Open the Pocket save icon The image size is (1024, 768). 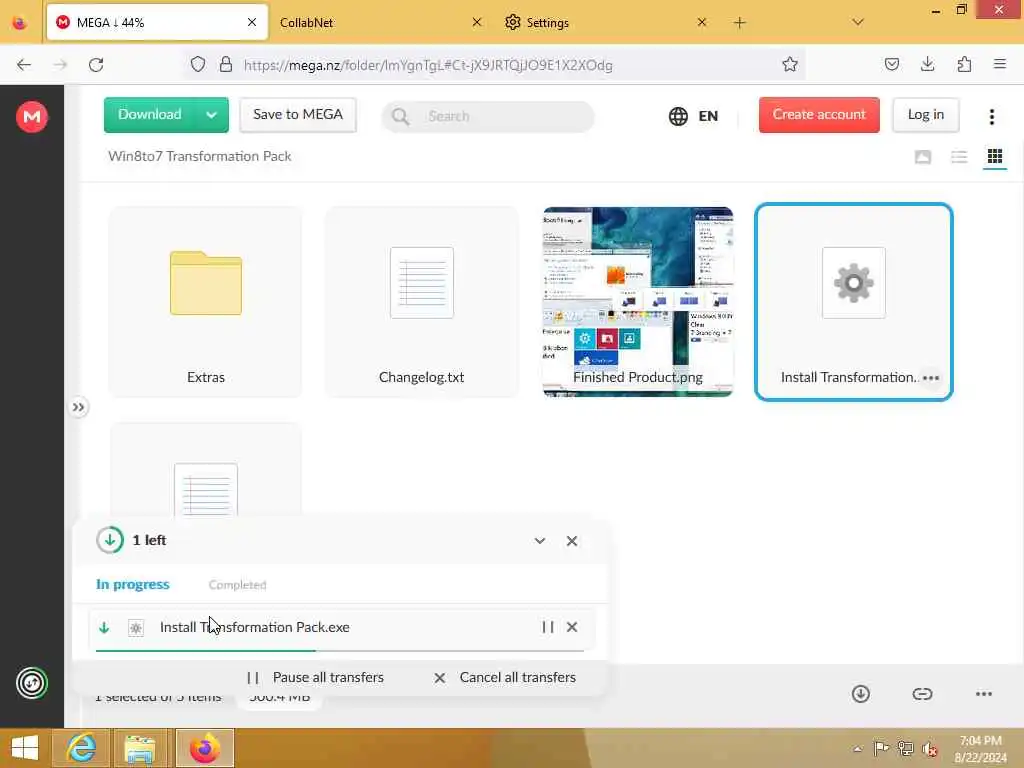pos(891,65)
